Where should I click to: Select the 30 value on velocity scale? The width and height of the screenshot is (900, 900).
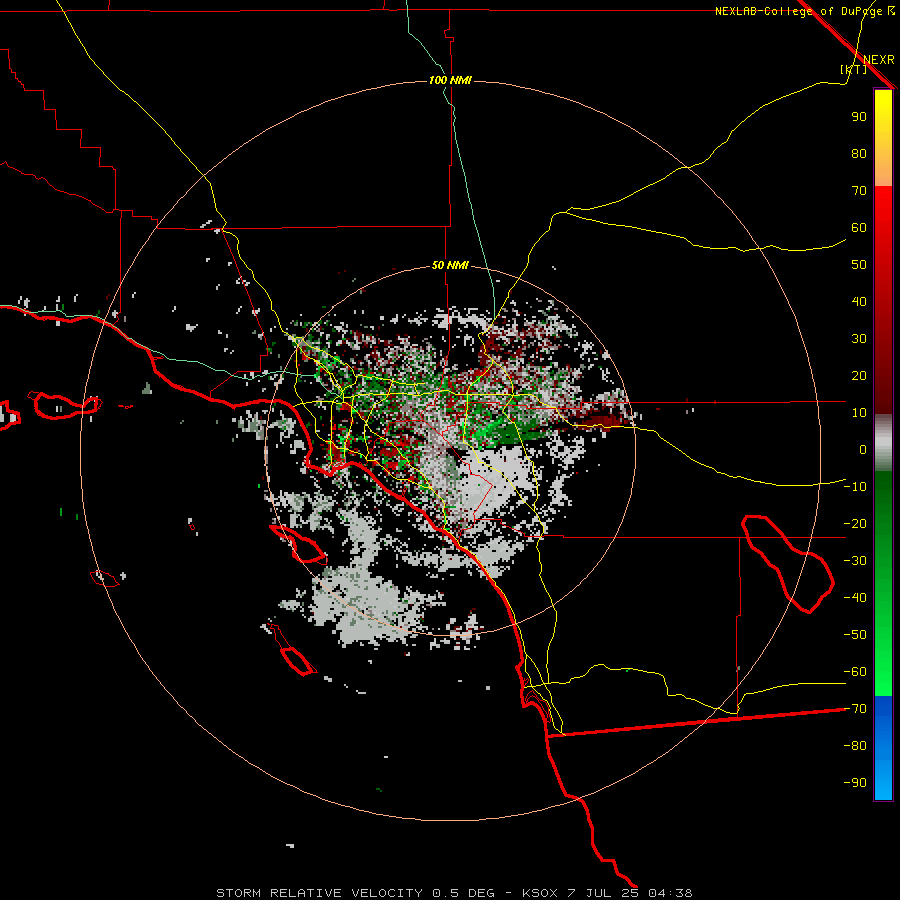pos(859,339)
